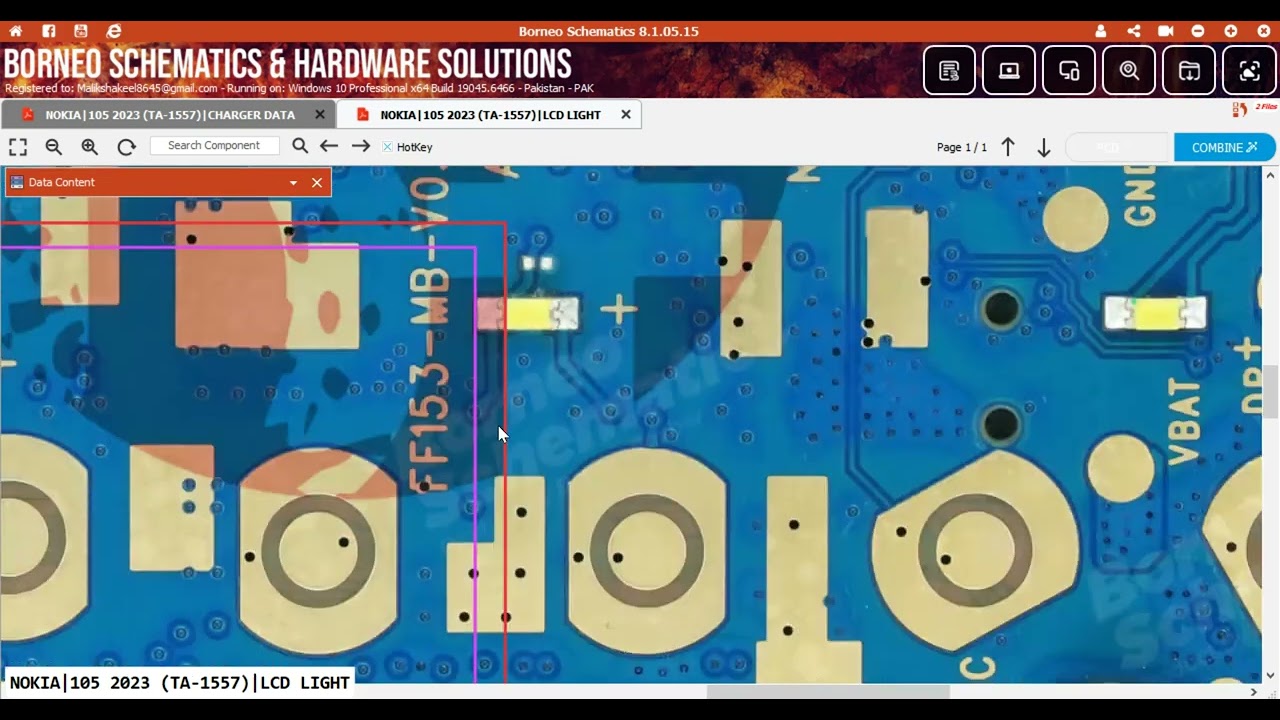Open the Internet Explorer web icon
1280x720 pixels.
(x=114, y=31)
